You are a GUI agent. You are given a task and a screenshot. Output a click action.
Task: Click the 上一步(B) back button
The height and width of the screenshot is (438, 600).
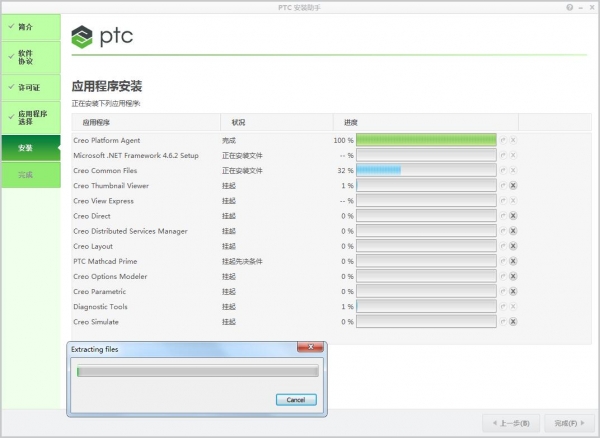click(x=511, y=423)
